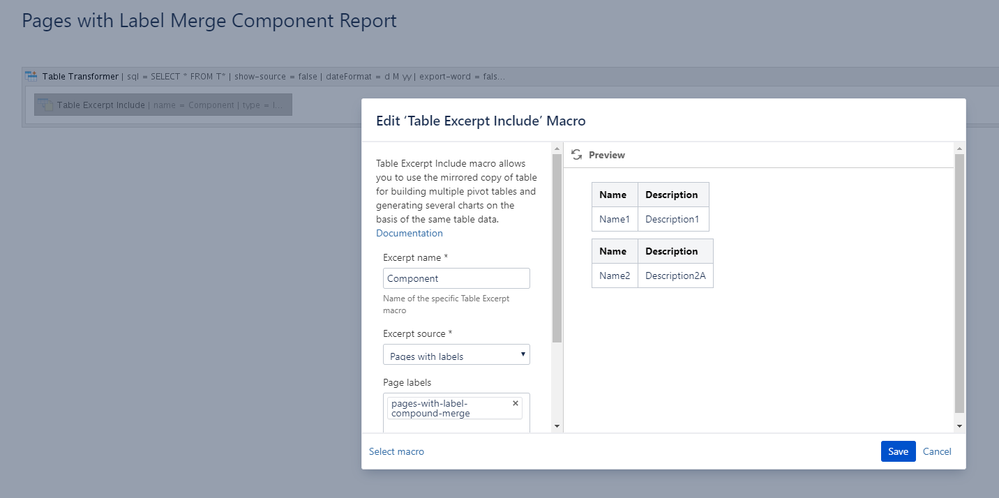Screen dimensions: 999x498
Task: Click the Name1 table cell
Action: [x=615, y=219]
